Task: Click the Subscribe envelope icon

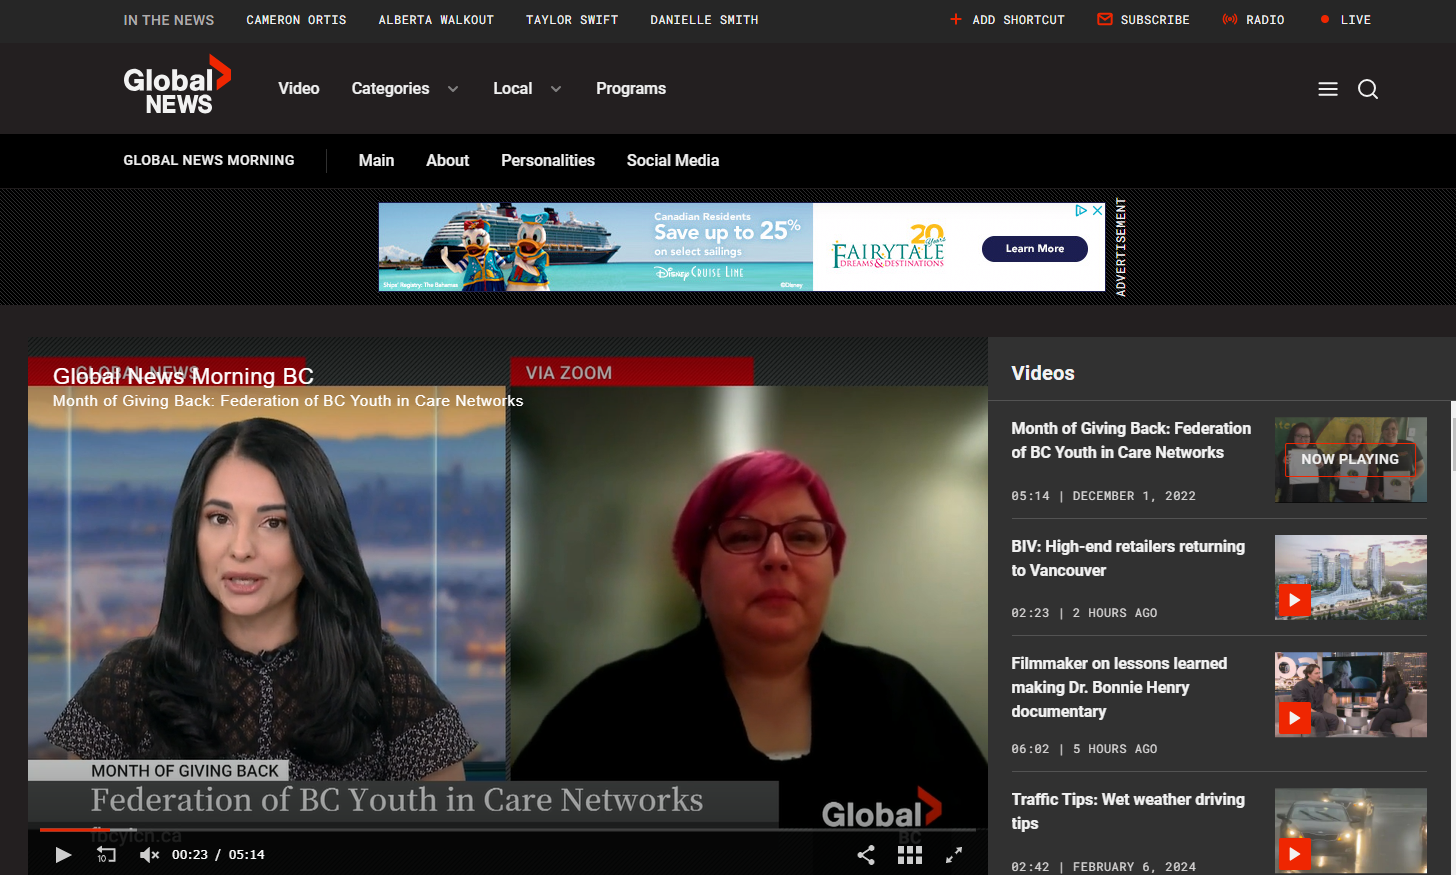Action: tap(1105, 19)
